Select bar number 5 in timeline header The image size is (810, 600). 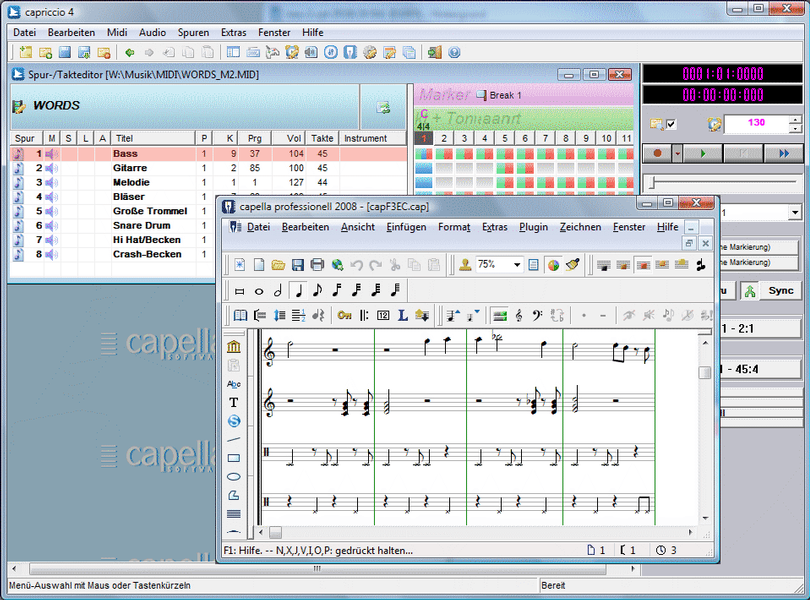pyautogui.click(x=505, y=138)
